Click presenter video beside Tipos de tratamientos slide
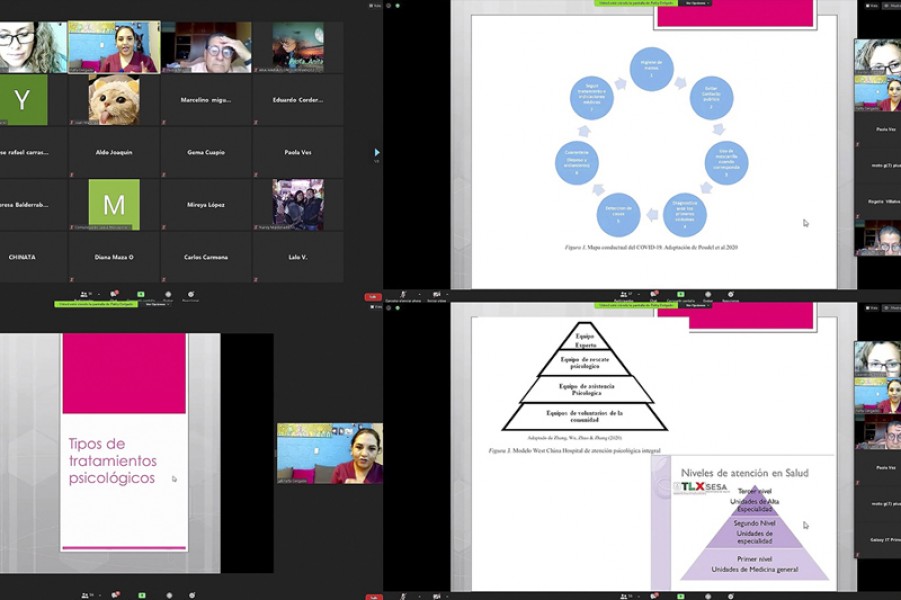 [x=330, y=453]
